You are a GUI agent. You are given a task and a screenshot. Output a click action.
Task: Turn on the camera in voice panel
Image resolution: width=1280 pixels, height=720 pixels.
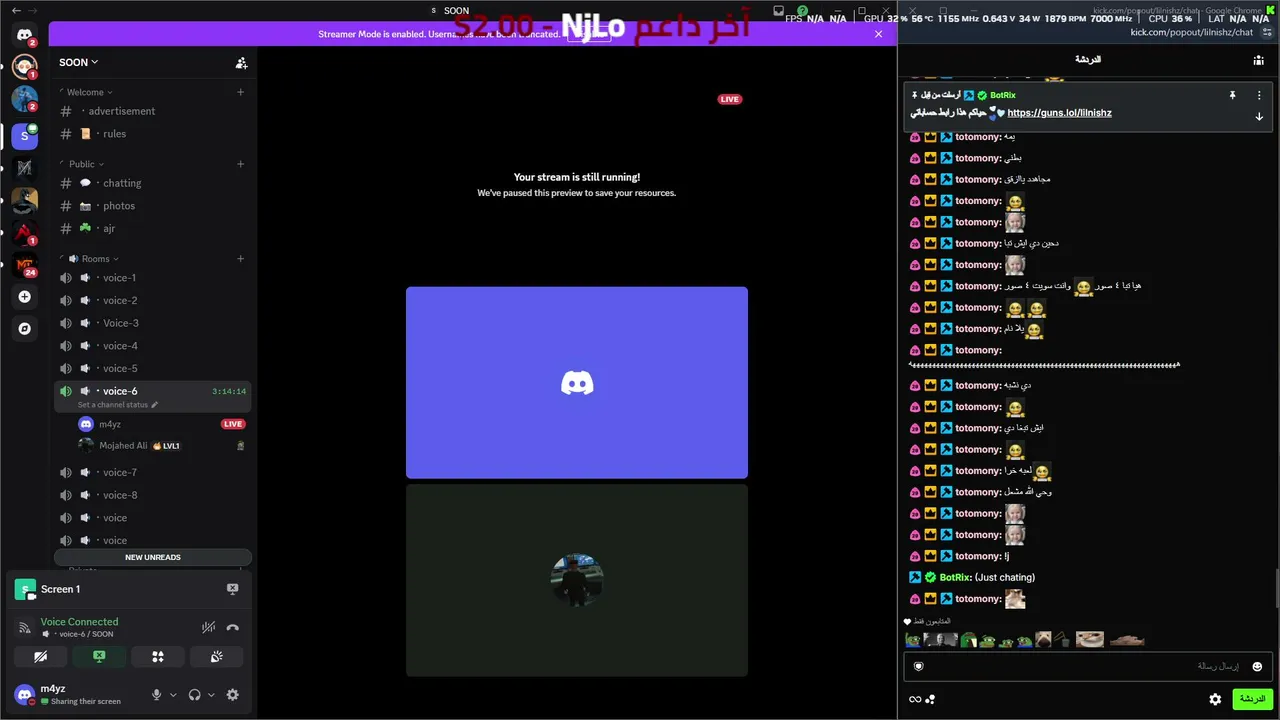[x=40, y=657]
